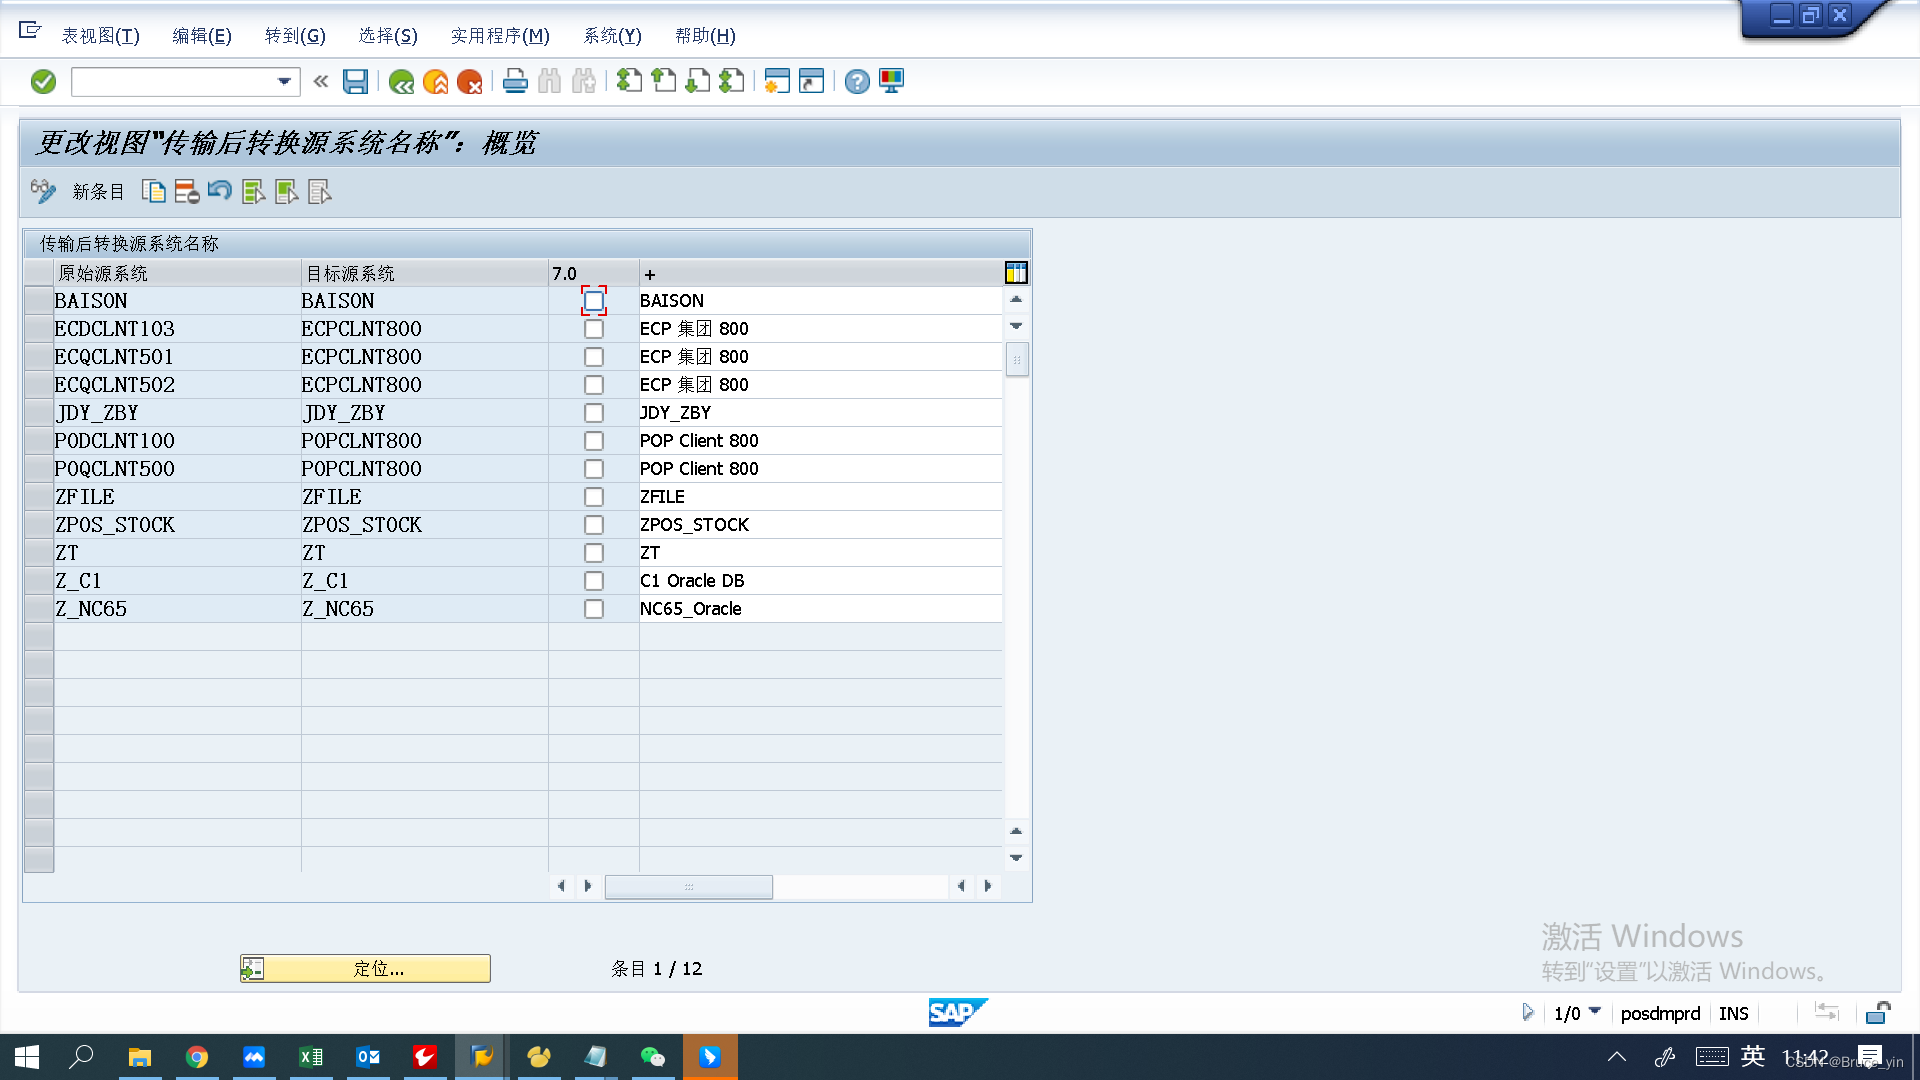This screenshot has width=1920, height=1080.
Task: Click the horizontal scrollbar thumb
Action: pos(688,886)
